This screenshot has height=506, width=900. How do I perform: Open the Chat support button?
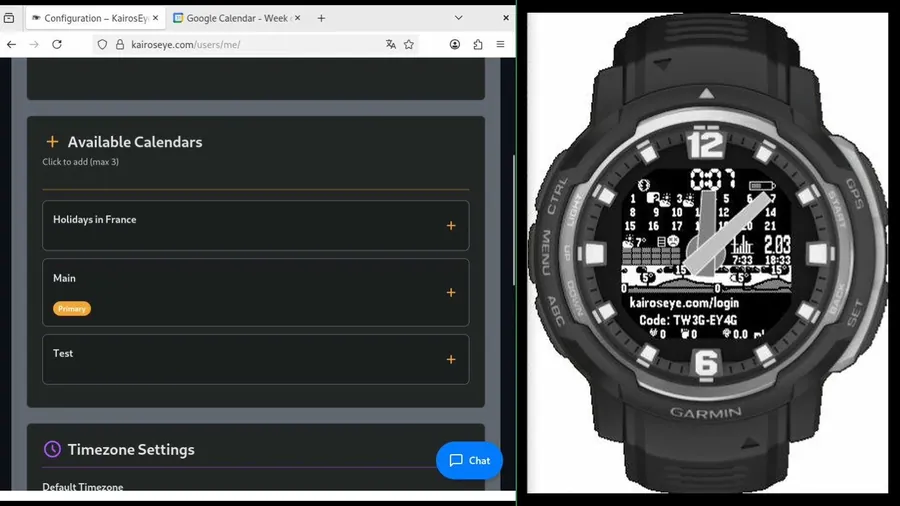tap(469, 461)
